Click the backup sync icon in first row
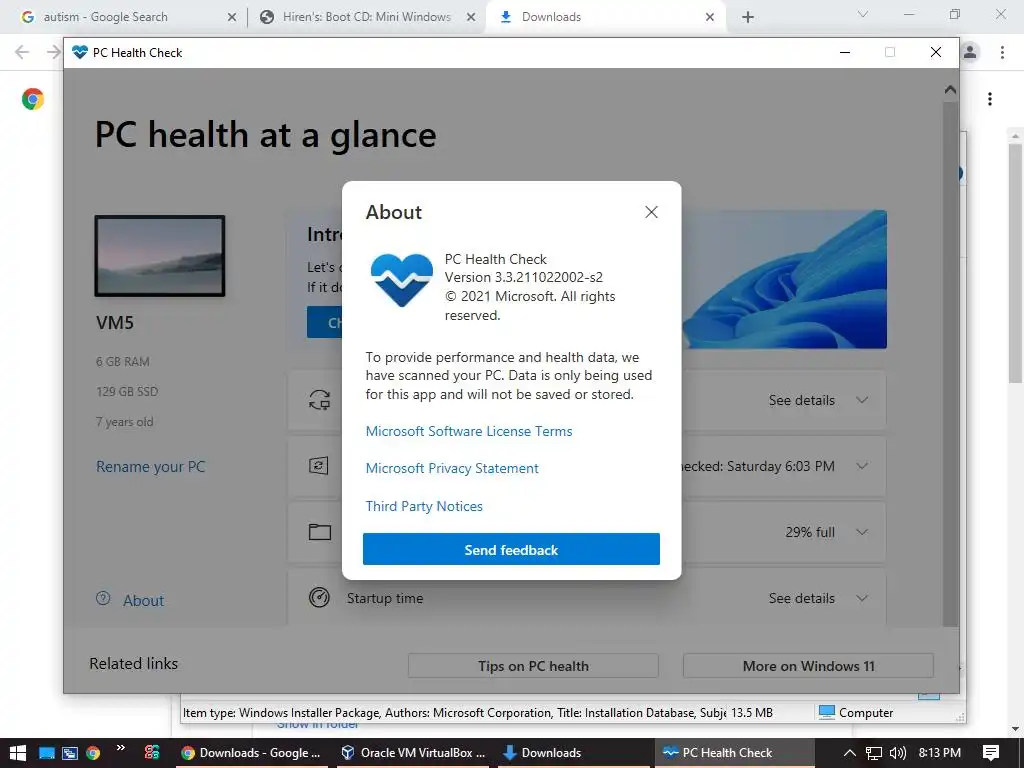 [319, 400]
